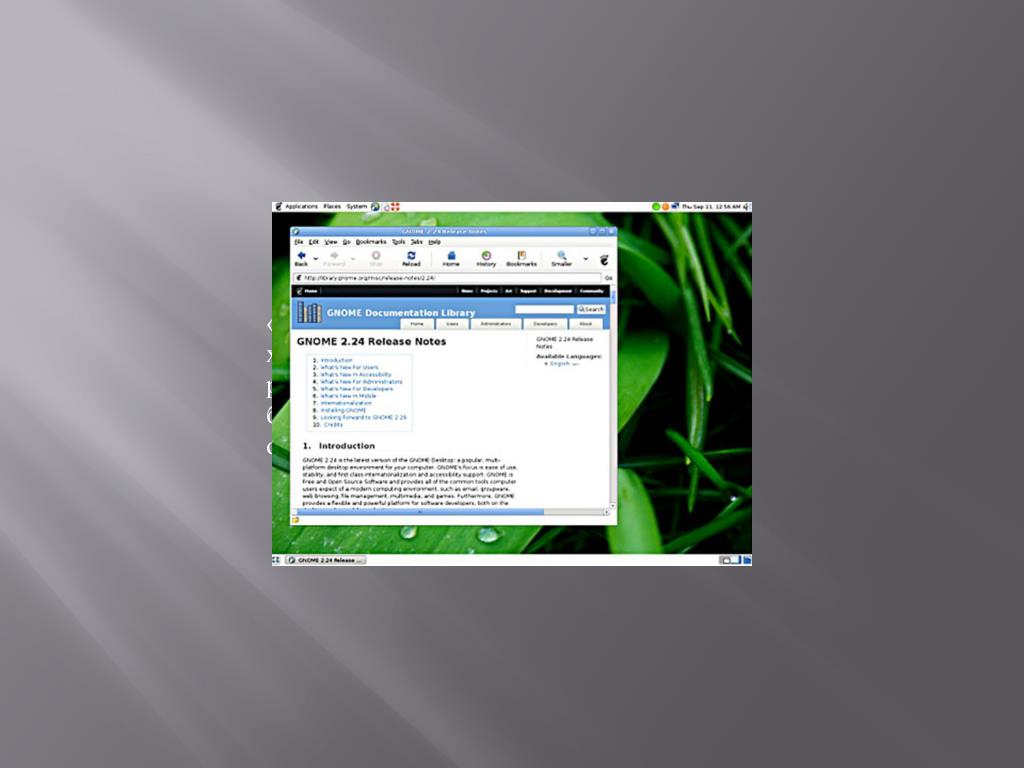Go to the Home page via toolbar
The height and width of the screenshot is (768, 1024).
[x=451, y=257]
